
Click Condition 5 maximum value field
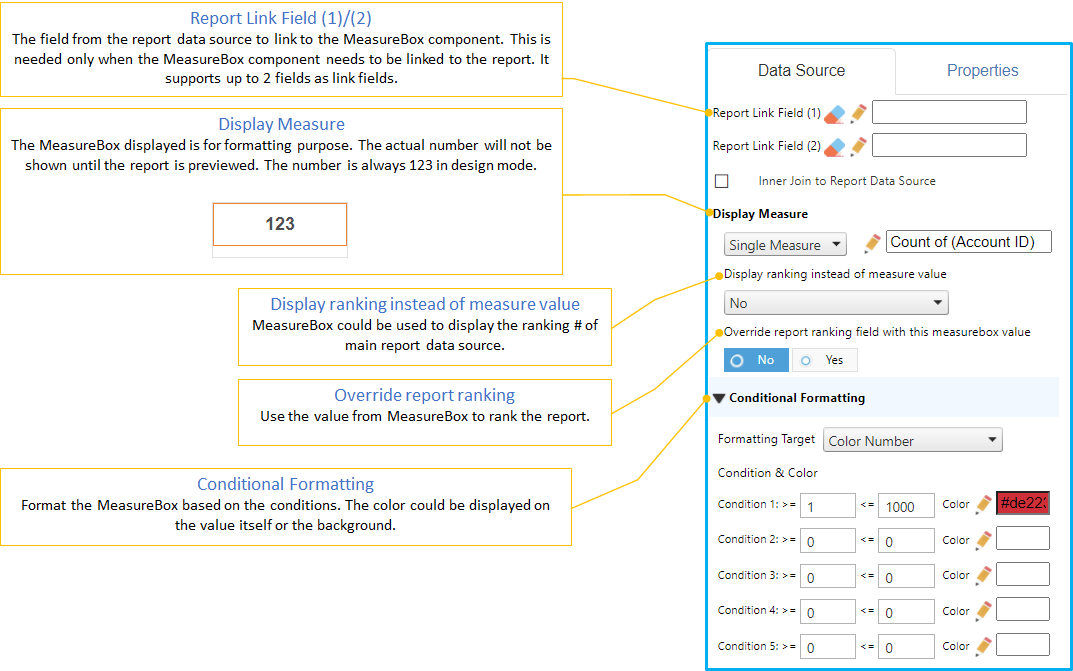coord(906,647)
